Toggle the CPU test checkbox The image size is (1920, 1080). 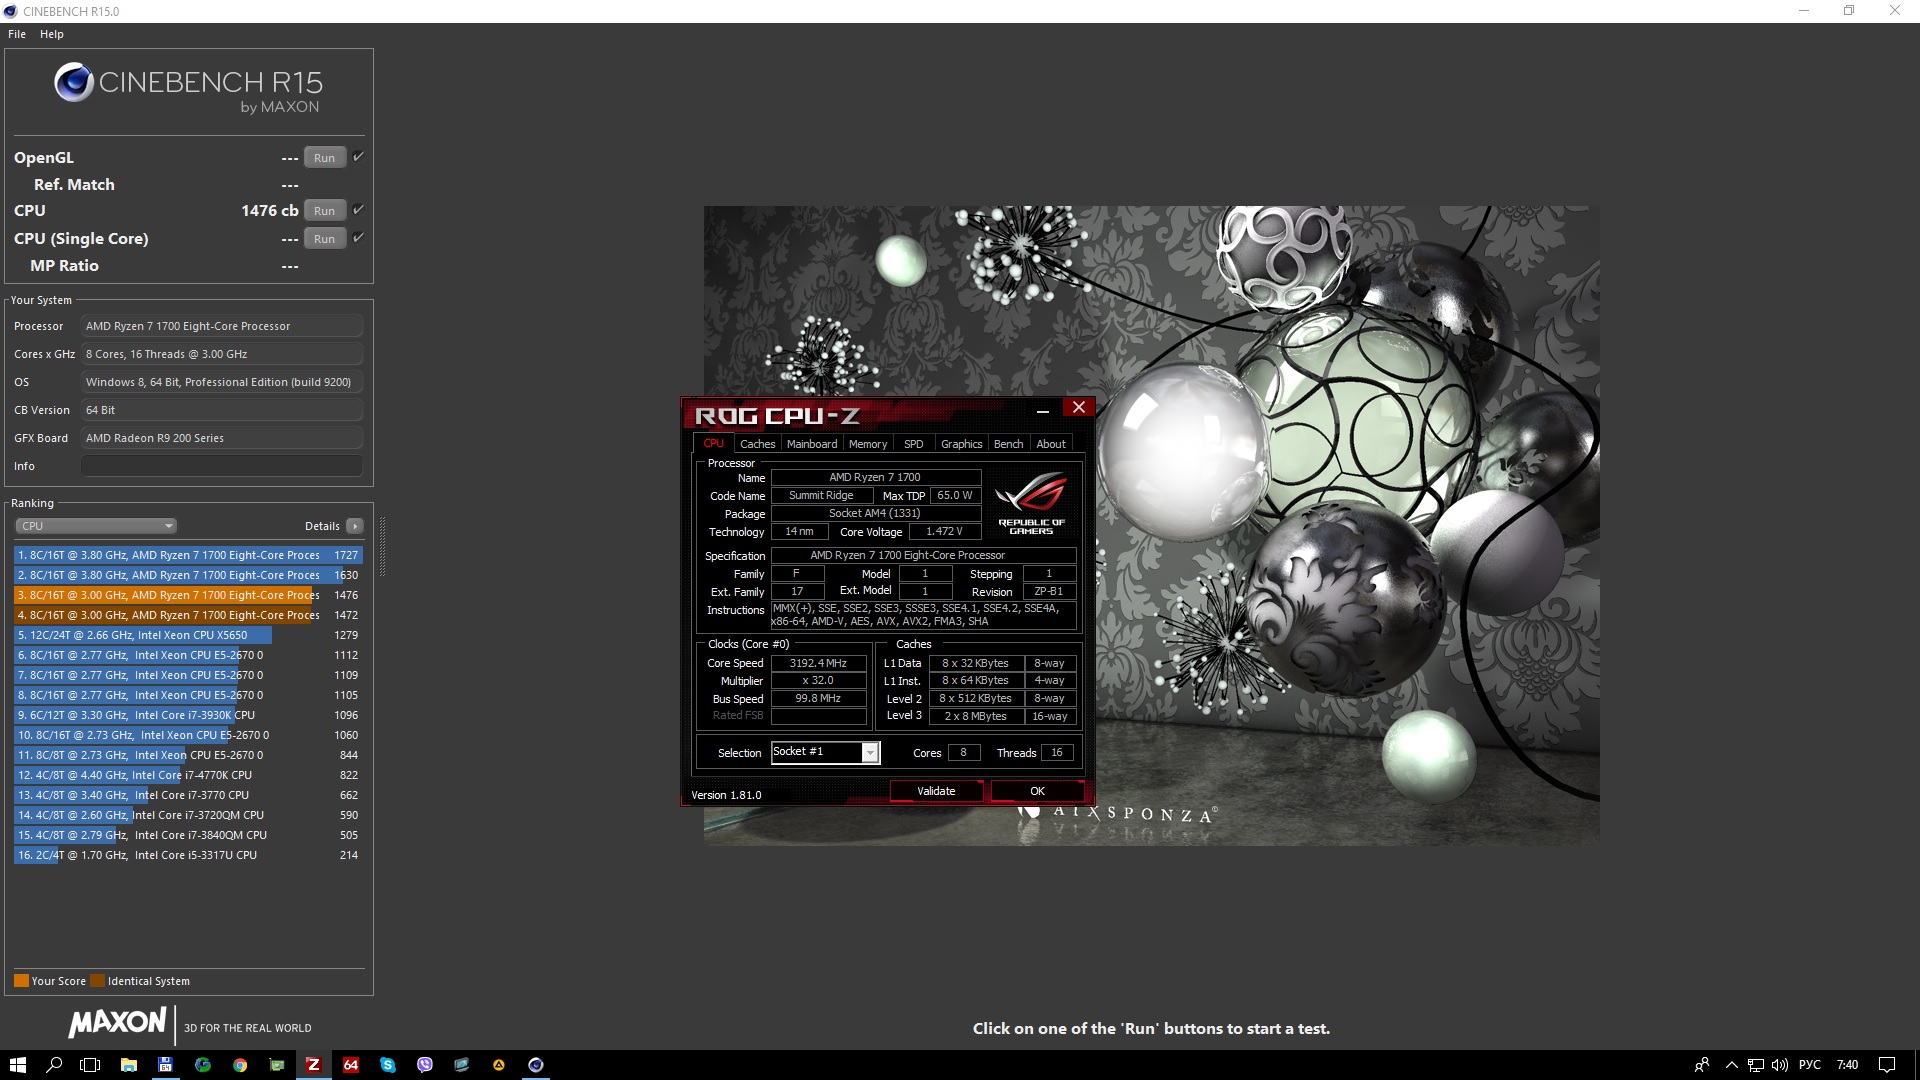pyautogui.click(x=358, y=210)
